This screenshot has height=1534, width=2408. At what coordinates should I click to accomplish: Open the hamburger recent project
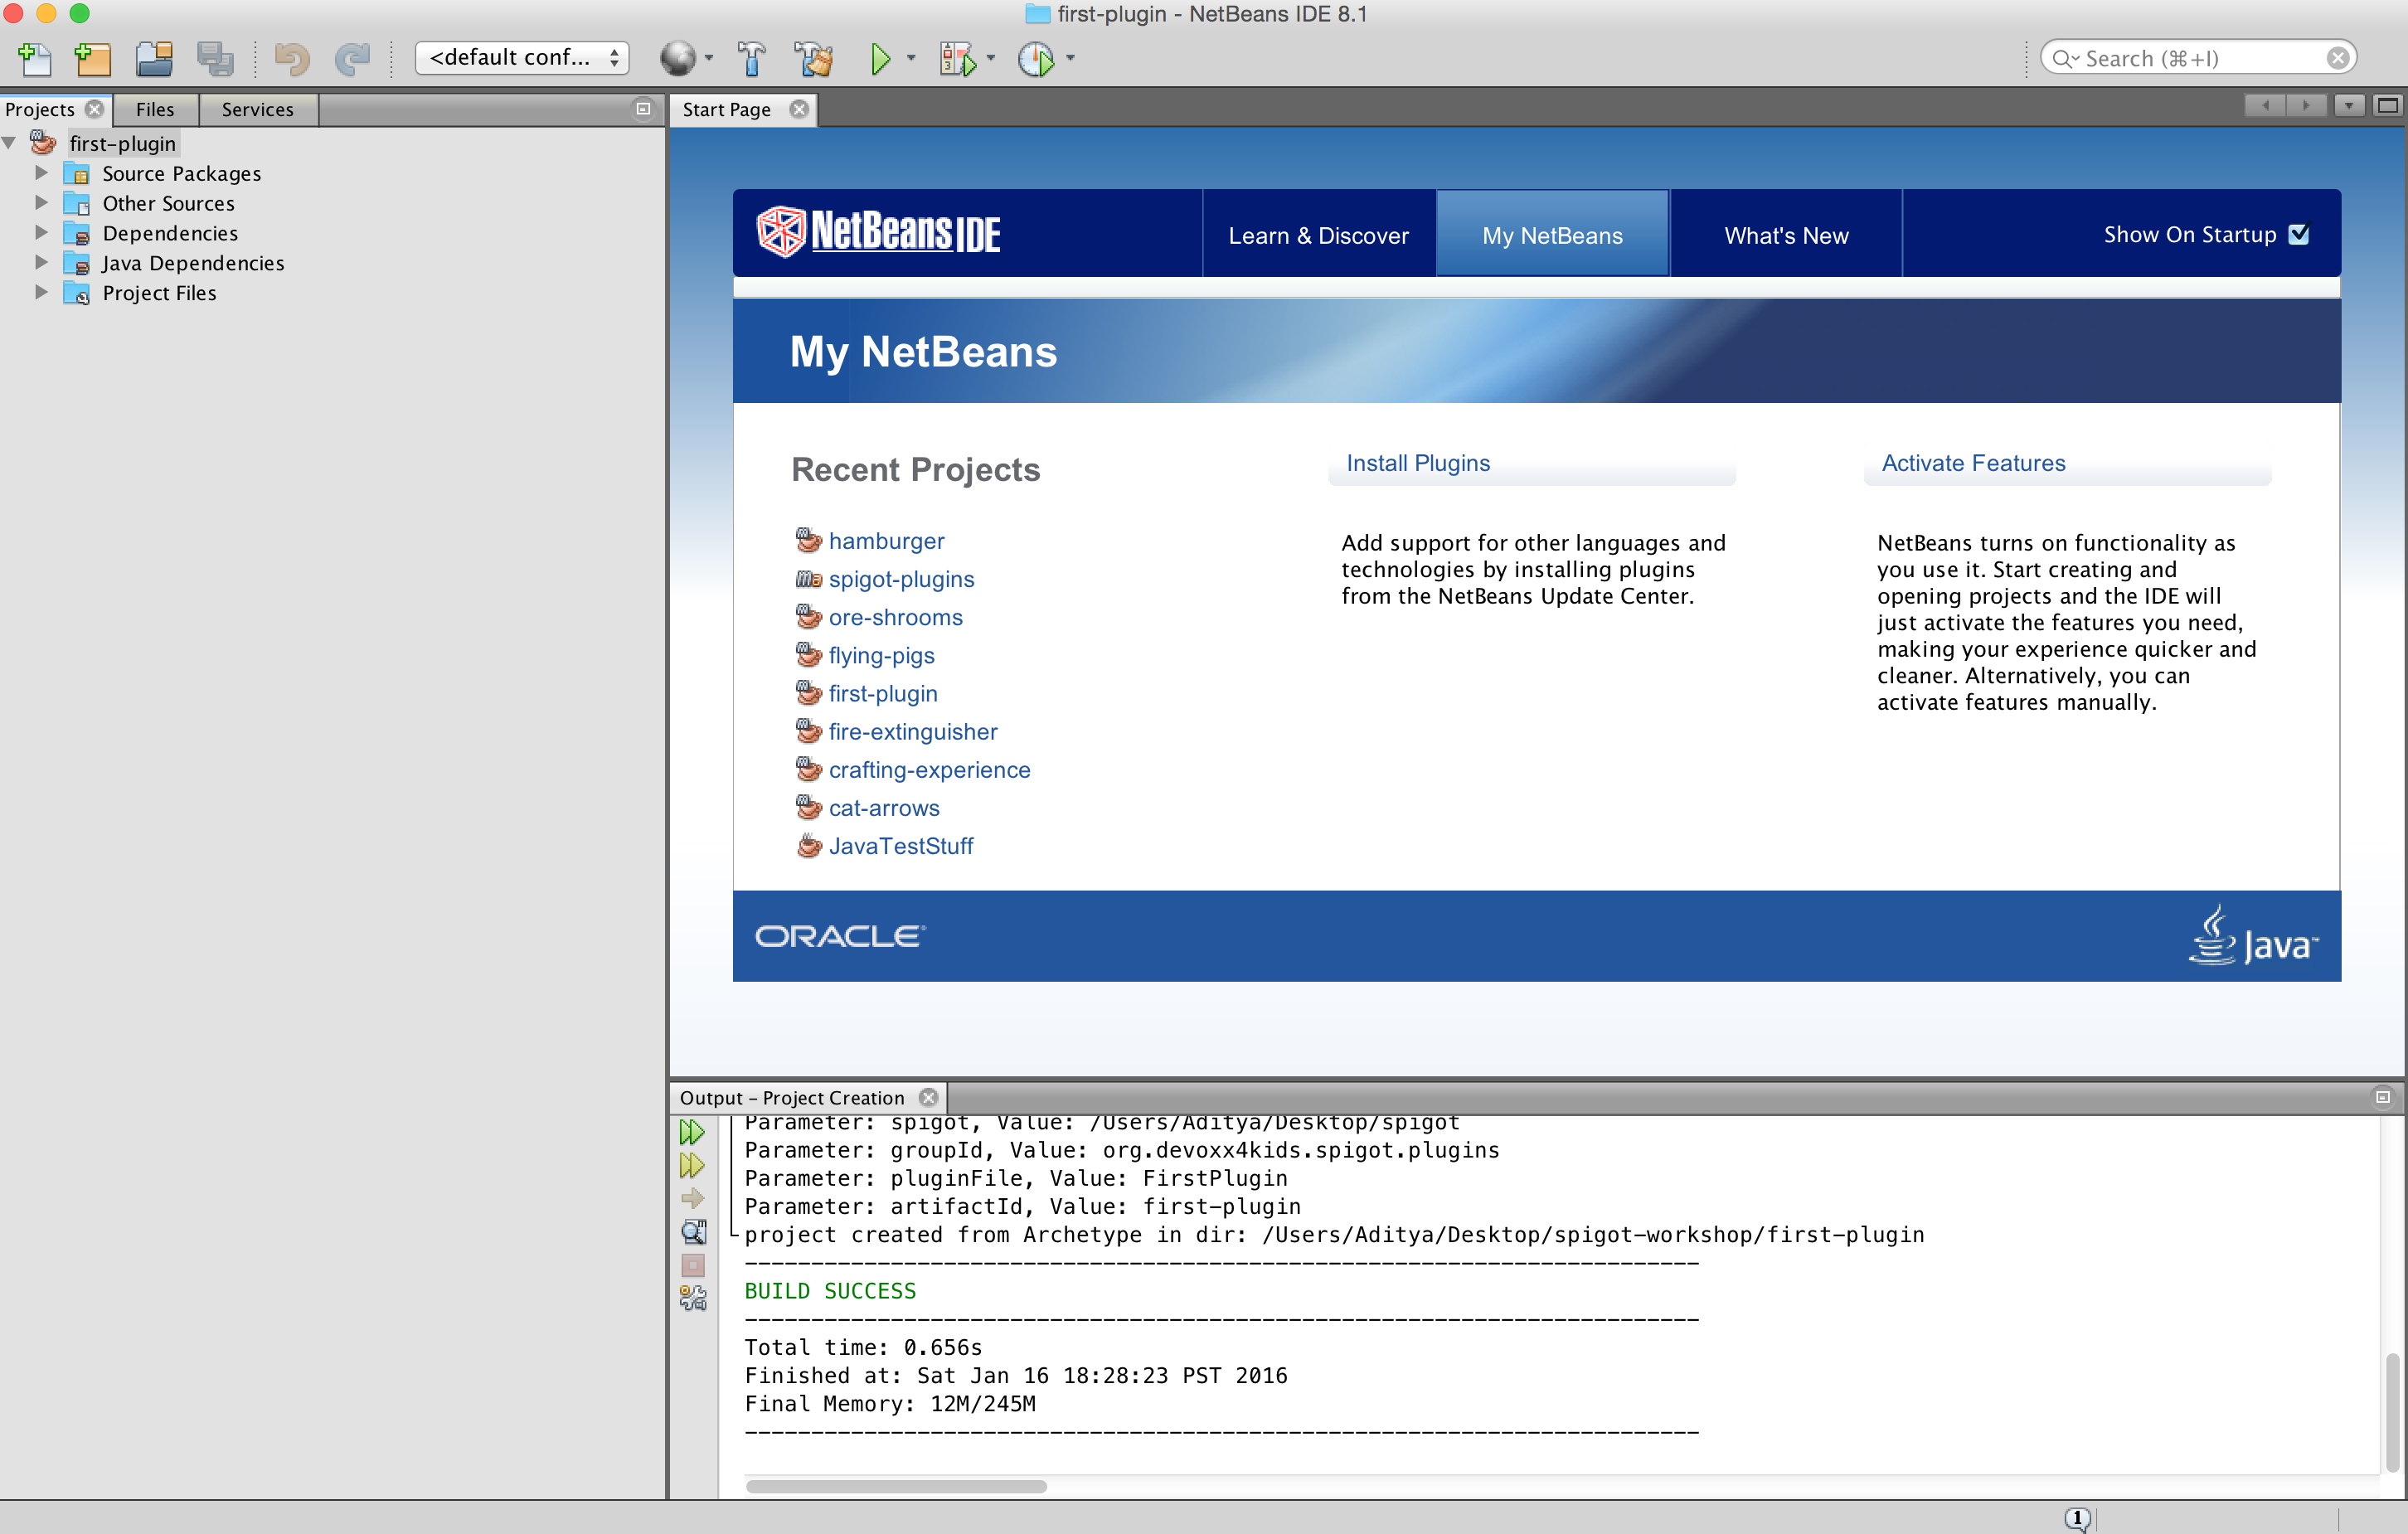886,541
